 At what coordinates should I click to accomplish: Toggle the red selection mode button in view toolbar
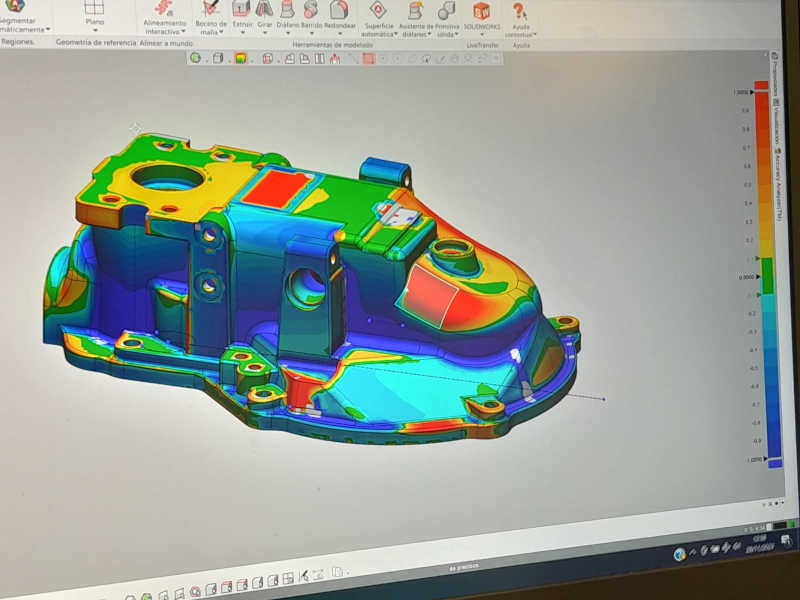tap(368, 59)
